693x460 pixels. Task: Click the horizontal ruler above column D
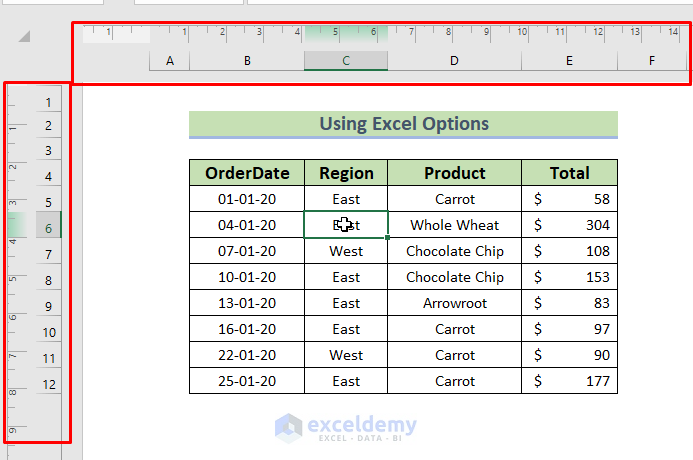pos(454,33)
